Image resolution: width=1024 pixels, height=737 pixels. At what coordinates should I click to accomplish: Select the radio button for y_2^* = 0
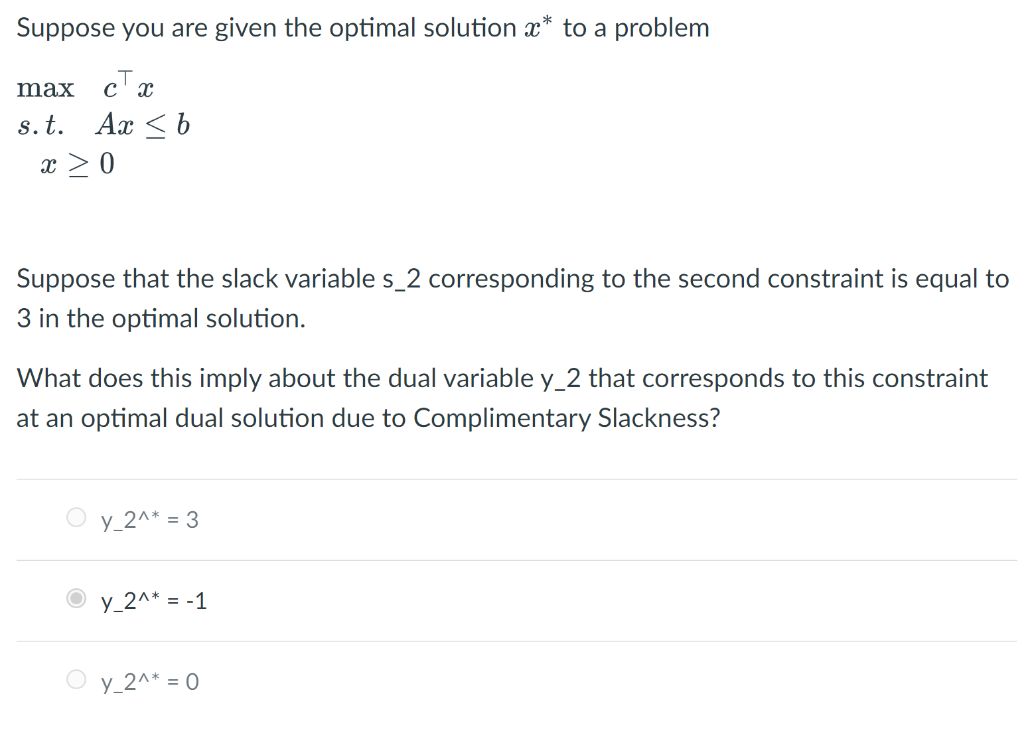click(x=76, y=678)
